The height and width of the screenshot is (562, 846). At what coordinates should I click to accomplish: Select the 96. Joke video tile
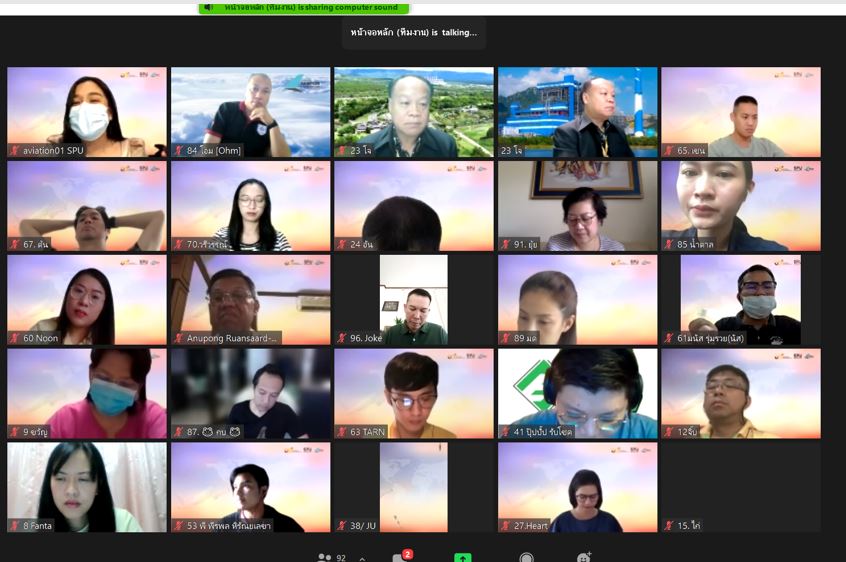413,299
